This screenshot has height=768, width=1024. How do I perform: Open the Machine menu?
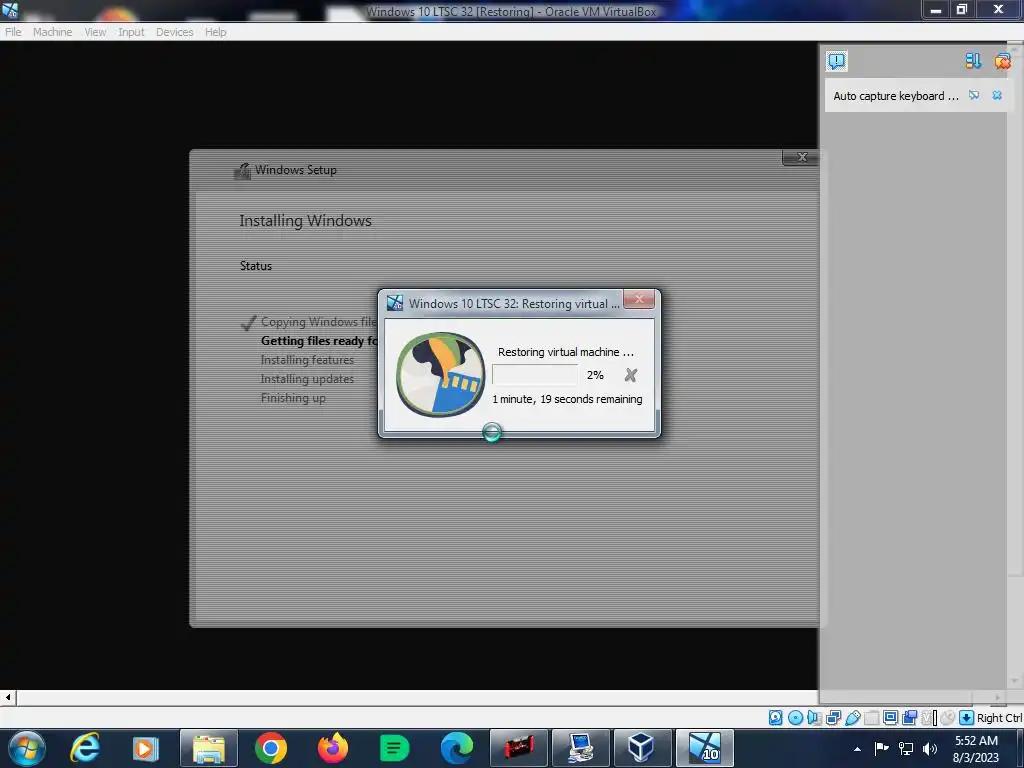[52, 32]
